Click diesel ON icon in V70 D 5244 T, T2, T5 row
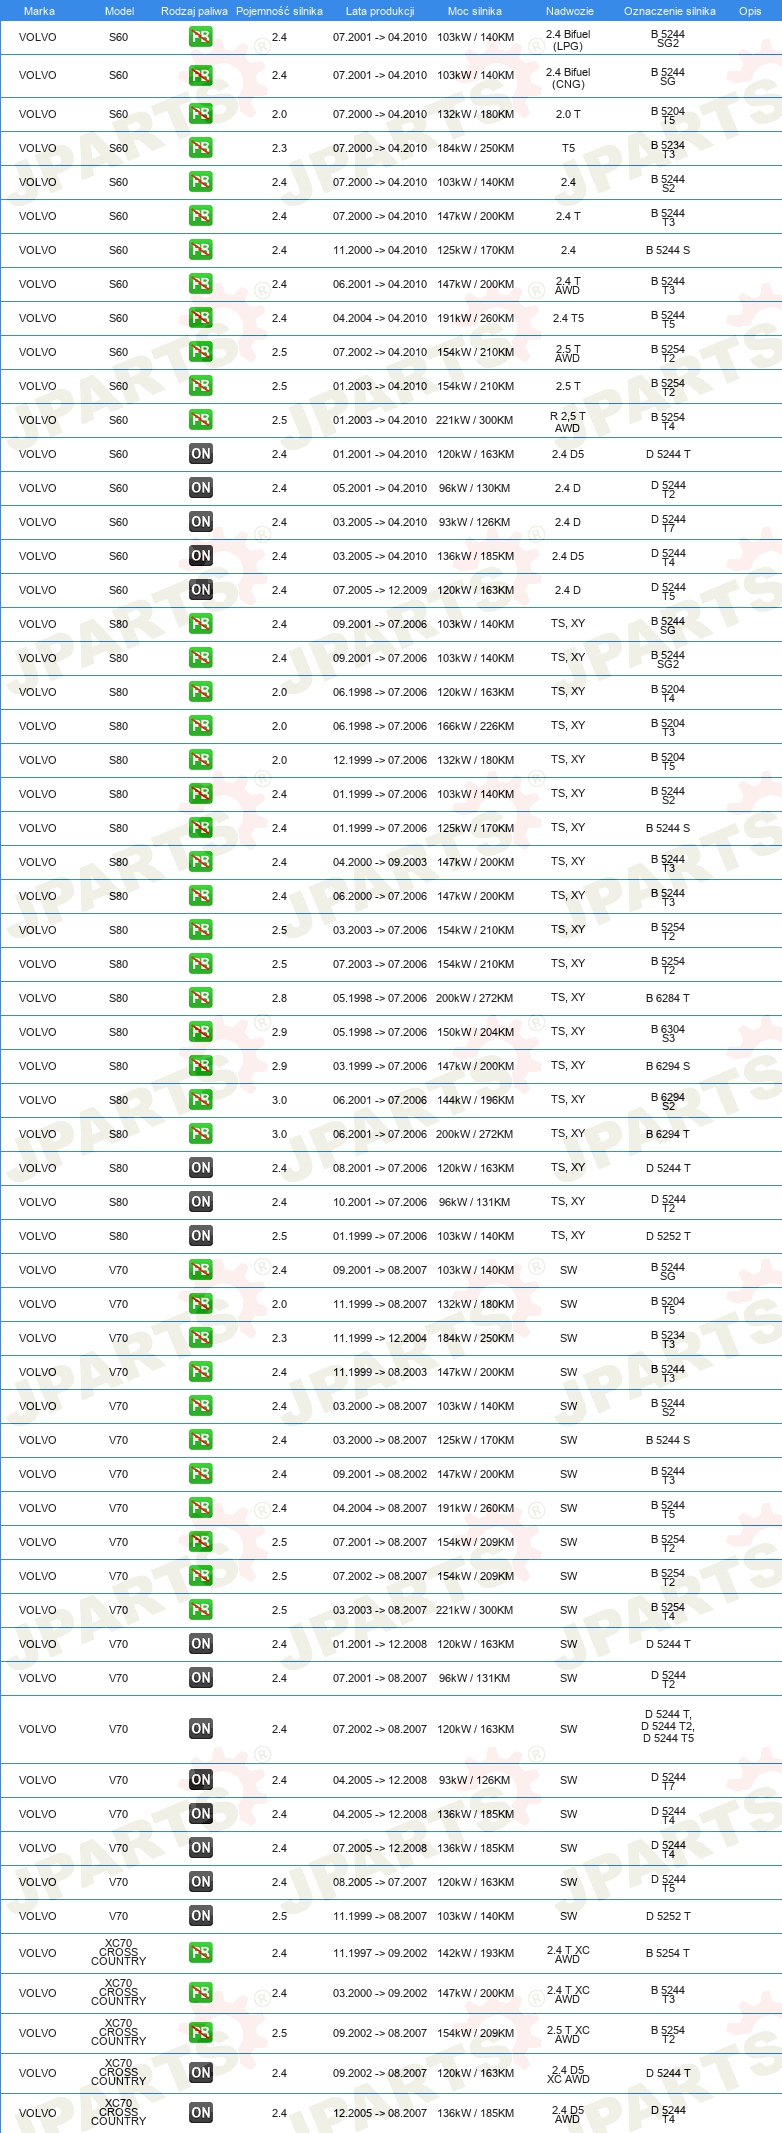Viewport: 782px width, 2133px height. point(201,1729)
